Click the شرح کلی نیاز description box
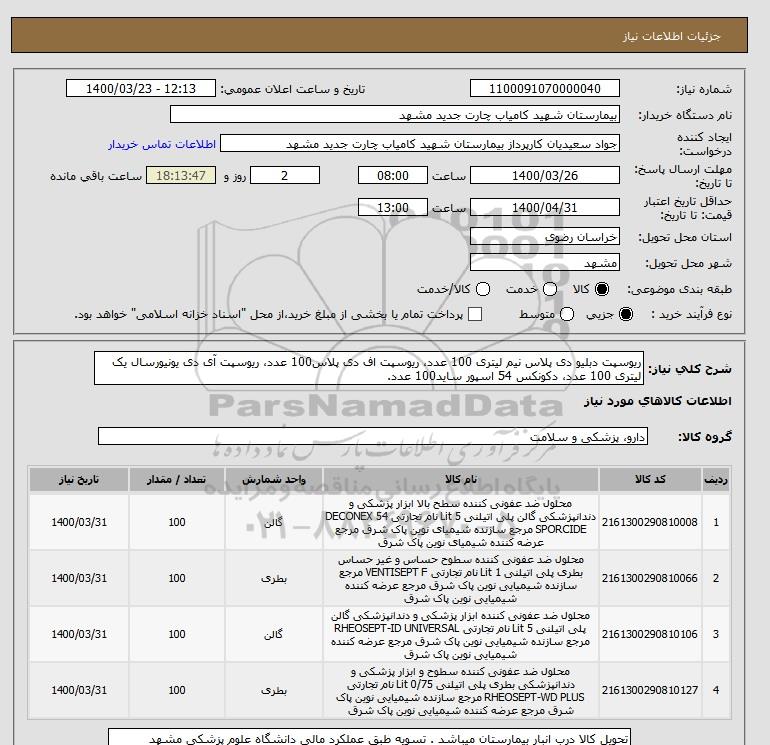The width and height of the screenshot is (770, 745). pyautogui.click(x=369, y=369)
